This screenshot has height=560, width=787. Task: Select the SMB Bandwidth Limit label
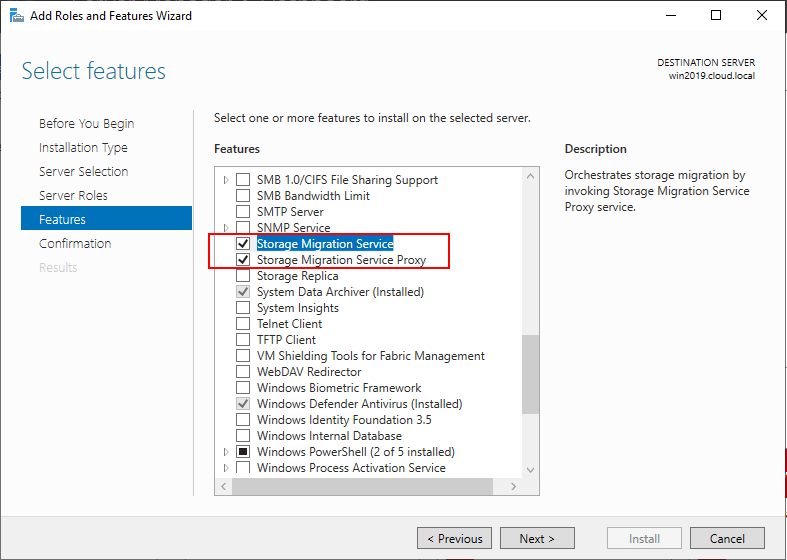tap(313, 196)
